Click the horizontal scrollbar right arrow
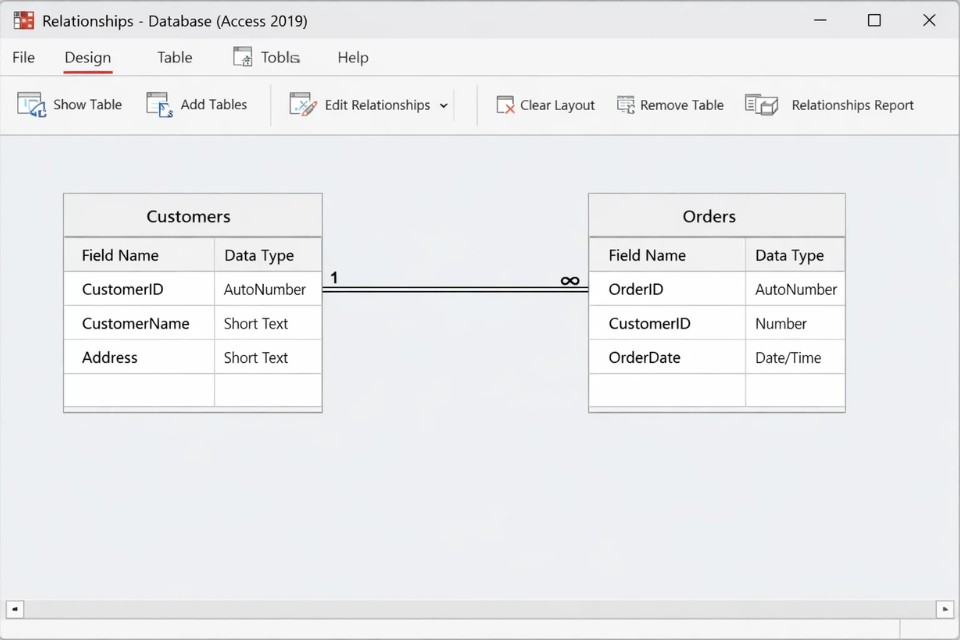 coord(944,609)
